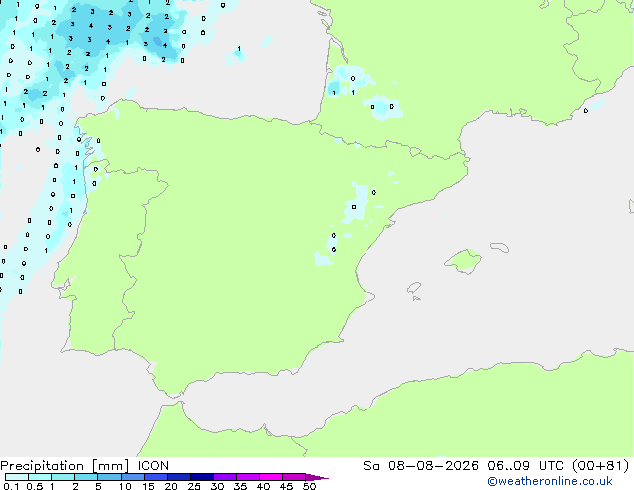Select the '50' legend scale label
Image resolution: width=634 pixels, height=490 pixels.
tap(309, 486)
